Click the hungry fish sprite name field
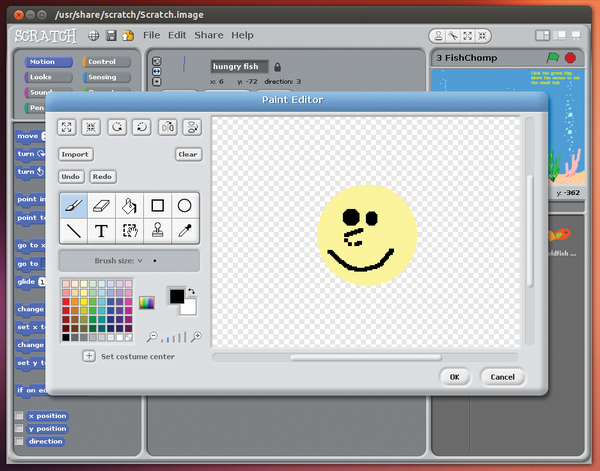Viewport: 600px width, 471px height. 239,67
